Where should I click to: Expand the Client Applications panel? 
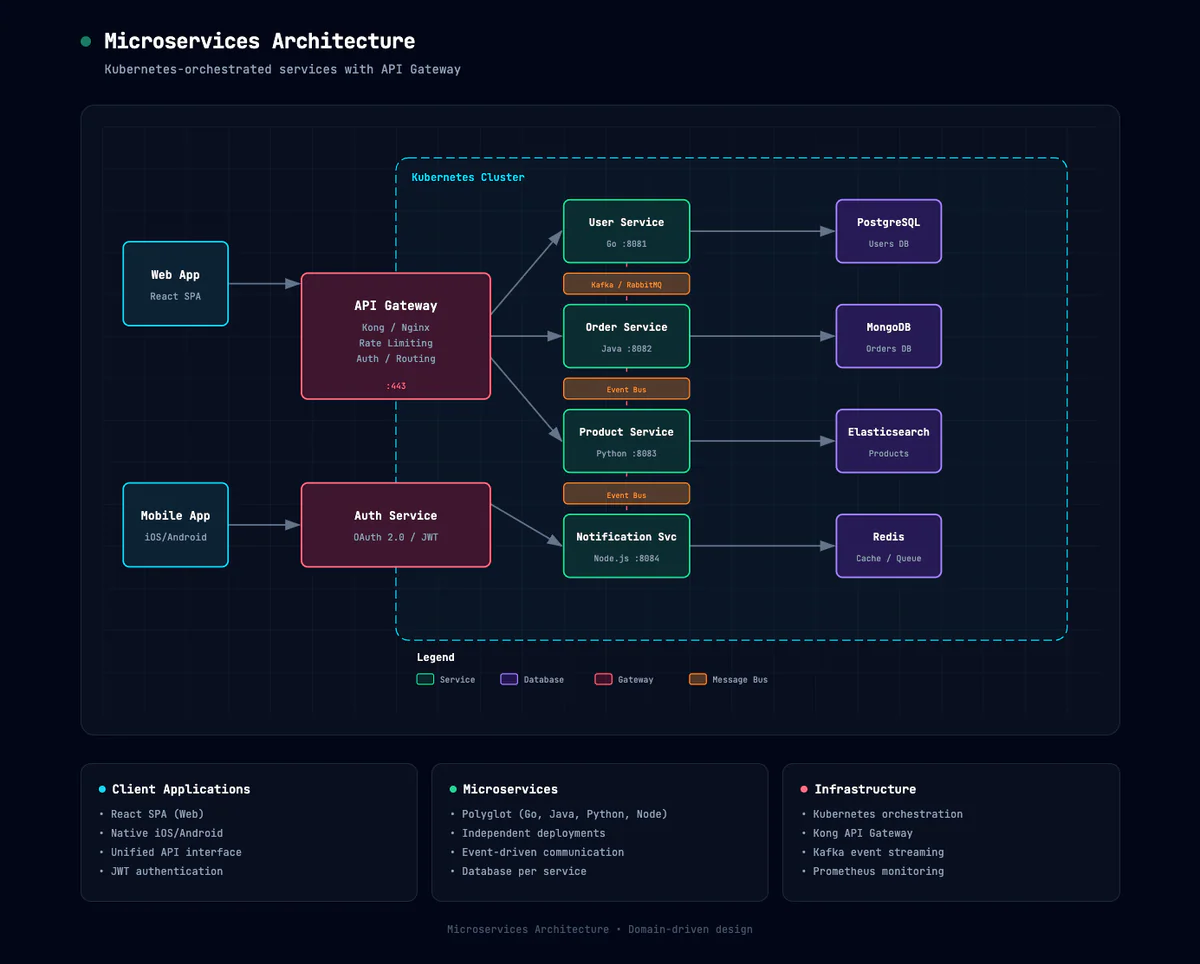[178, 789]
